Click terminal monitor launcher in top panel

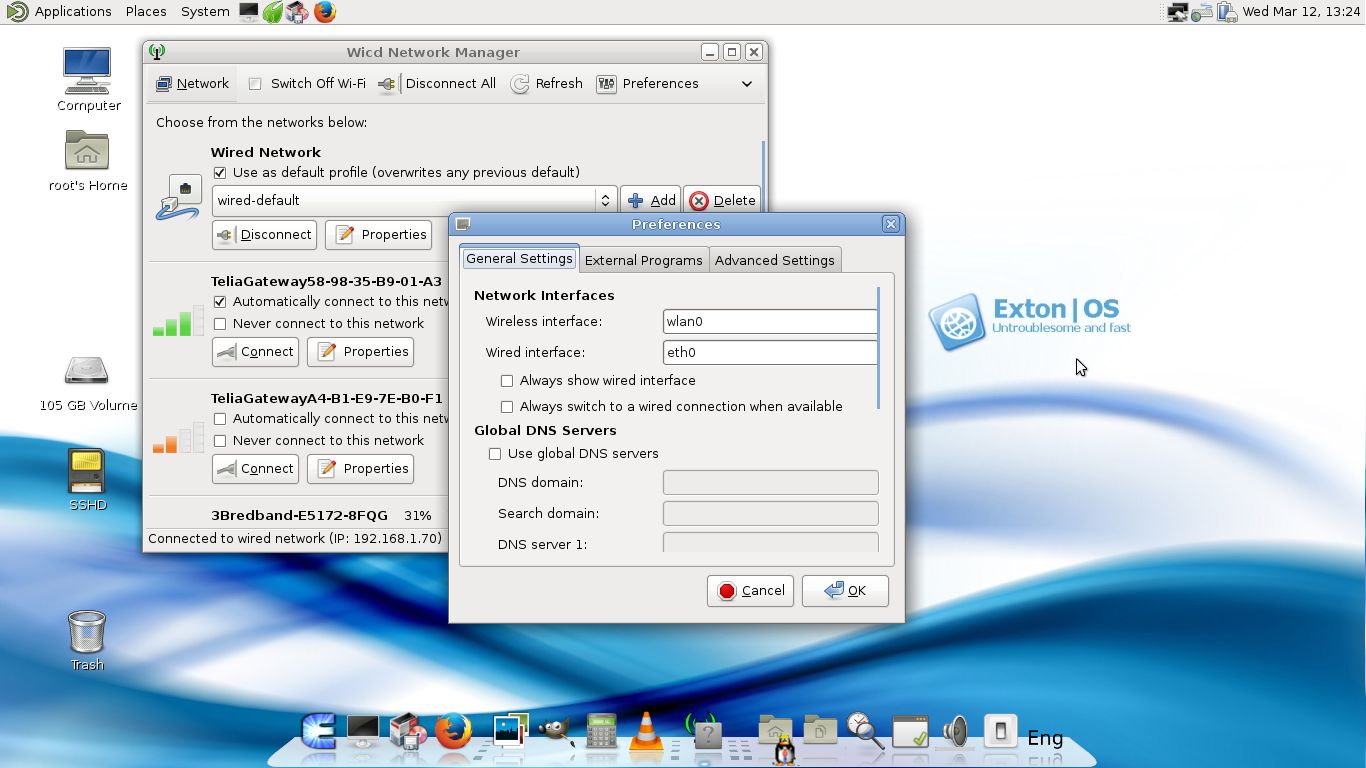pyautogui.click(x=248, y=12)
